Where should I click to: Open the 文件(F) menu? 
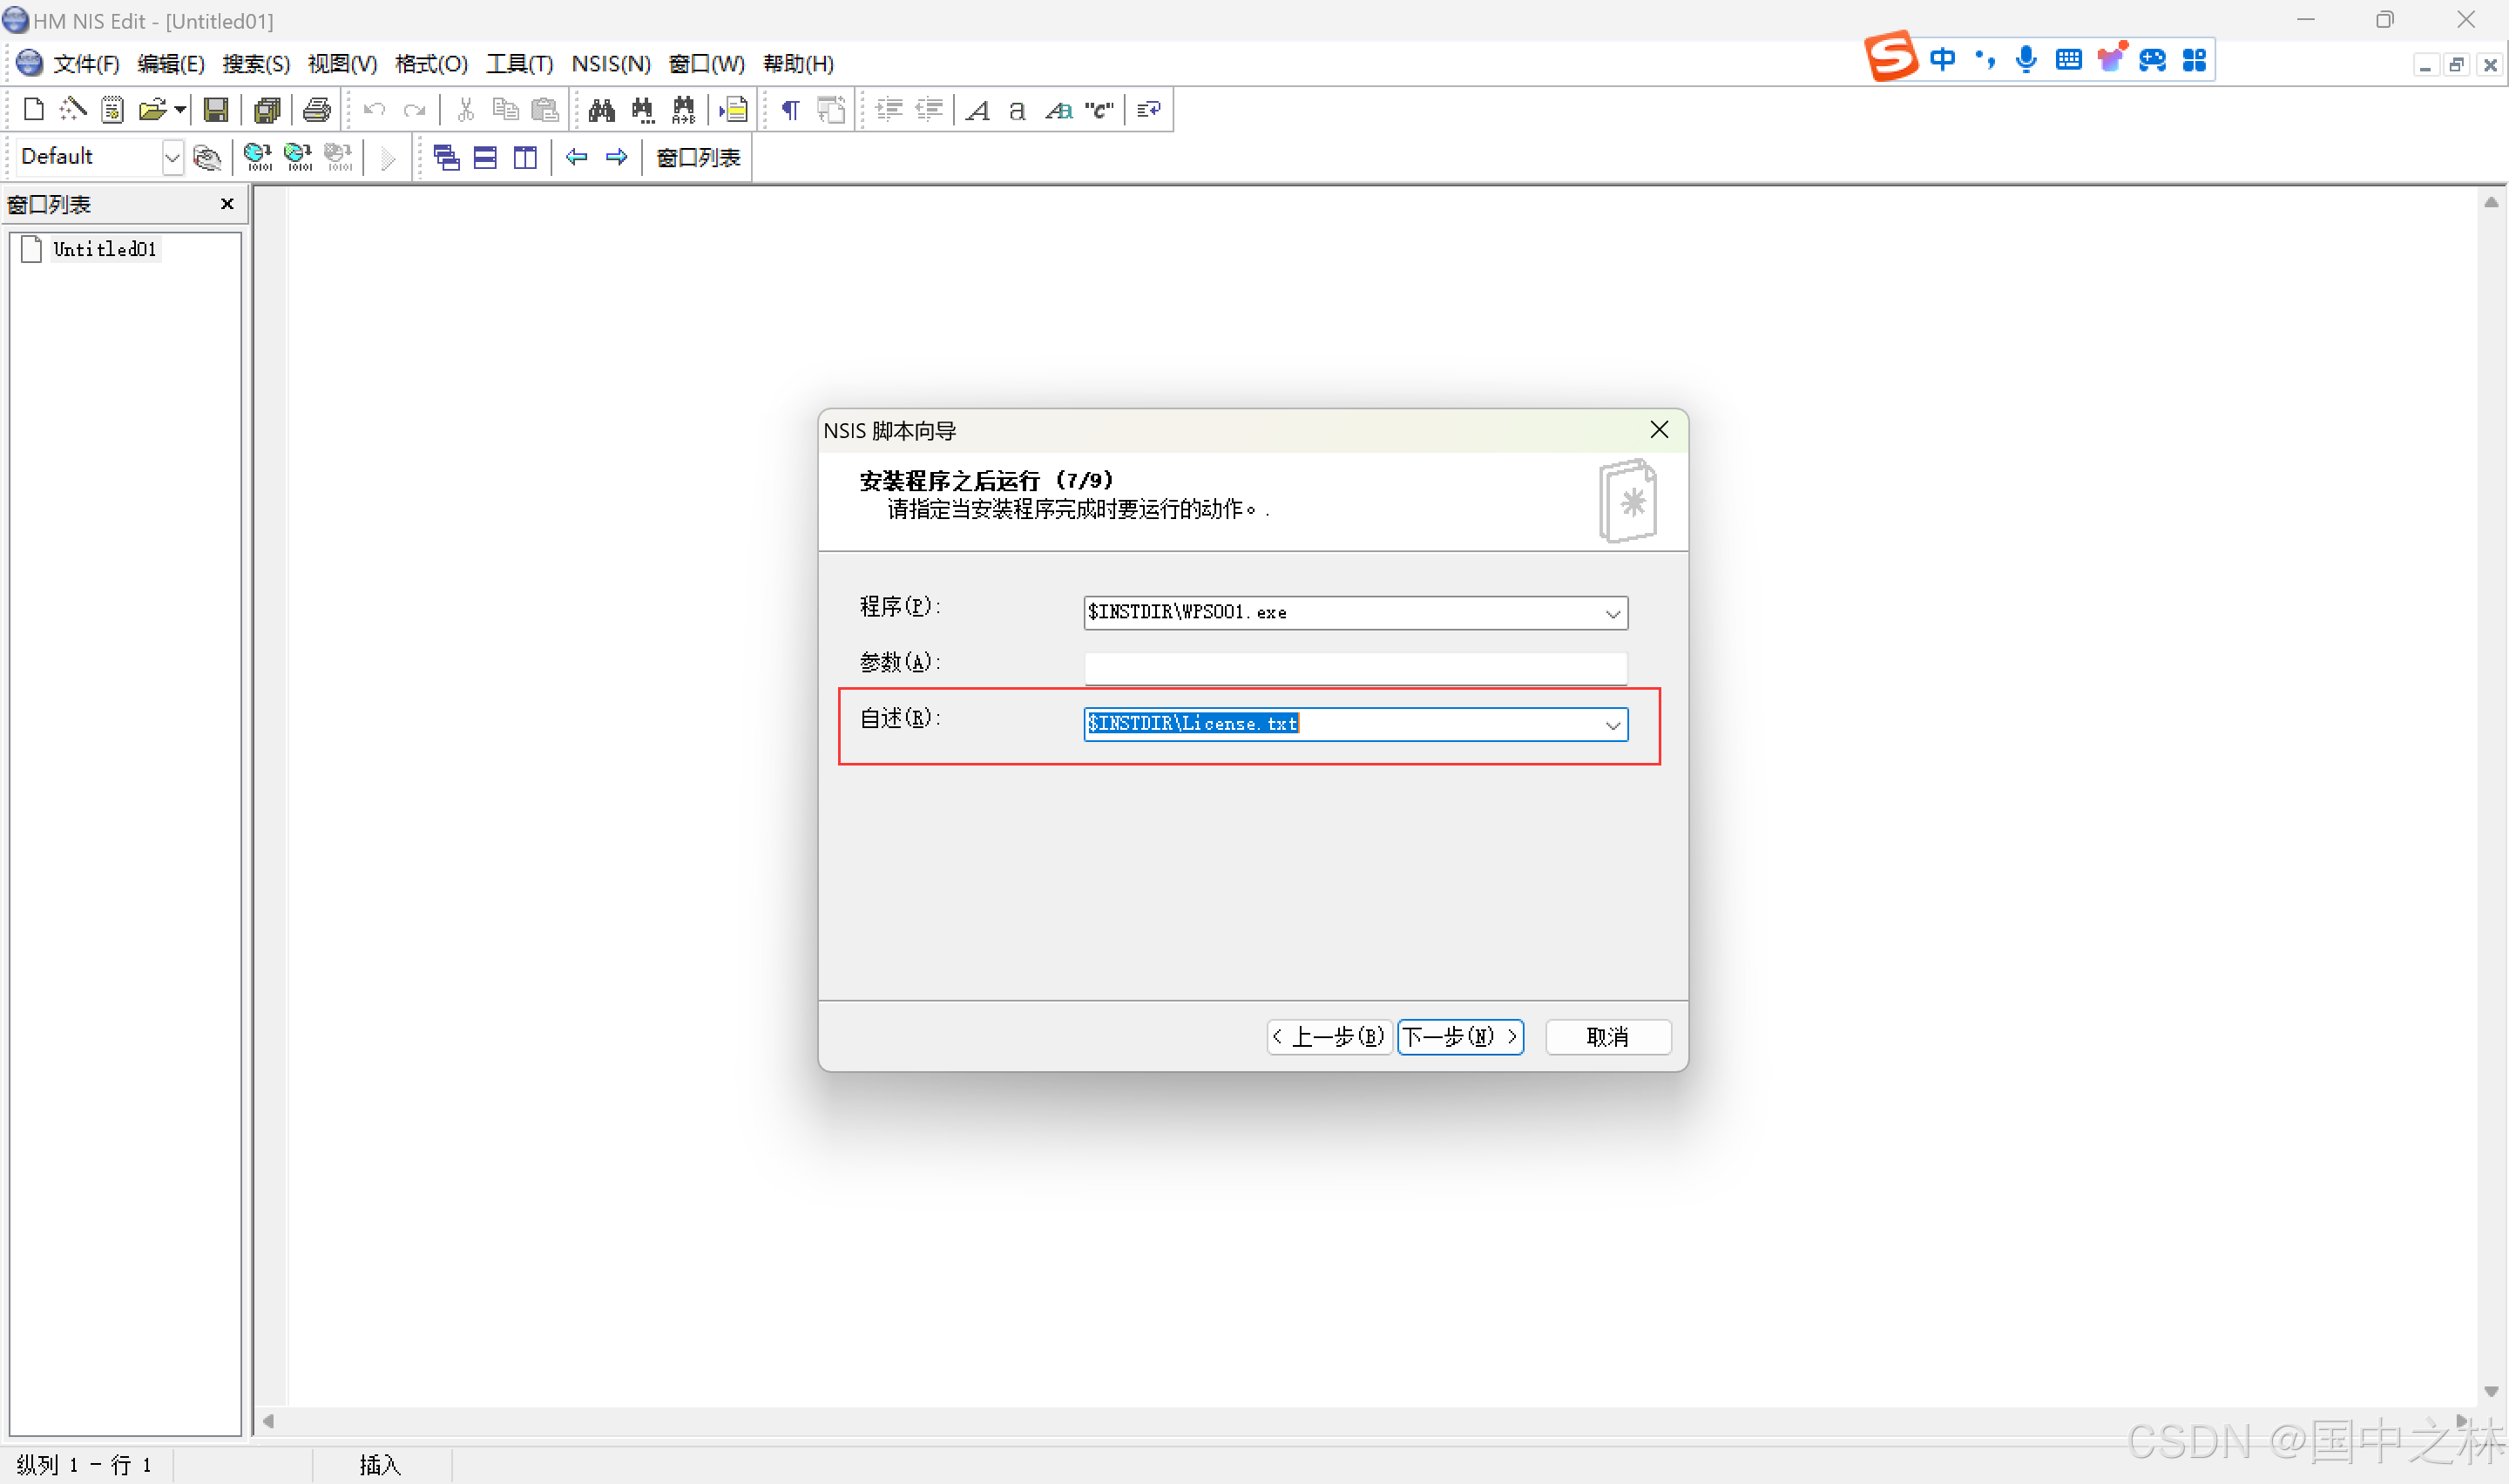pyautogui.click(x=86, y=64)
